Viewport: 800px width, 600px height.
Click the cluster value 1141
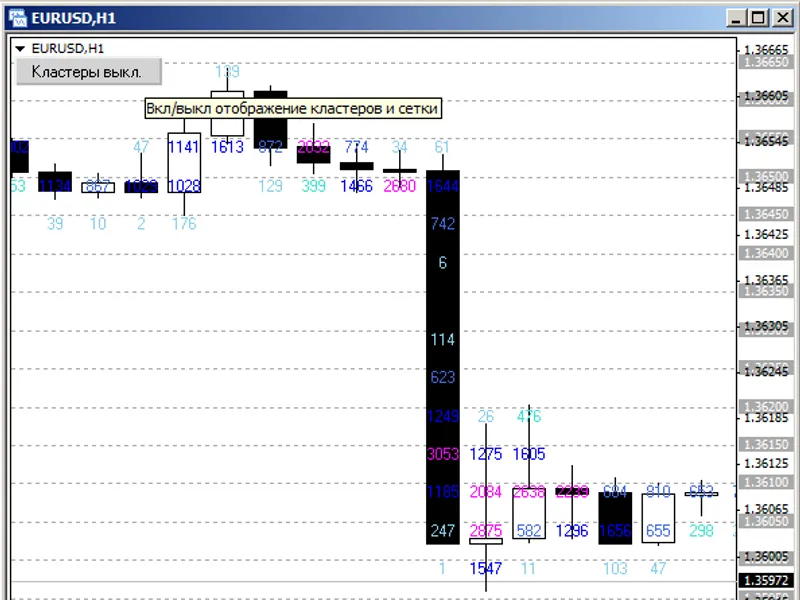(x=184, y=147)
